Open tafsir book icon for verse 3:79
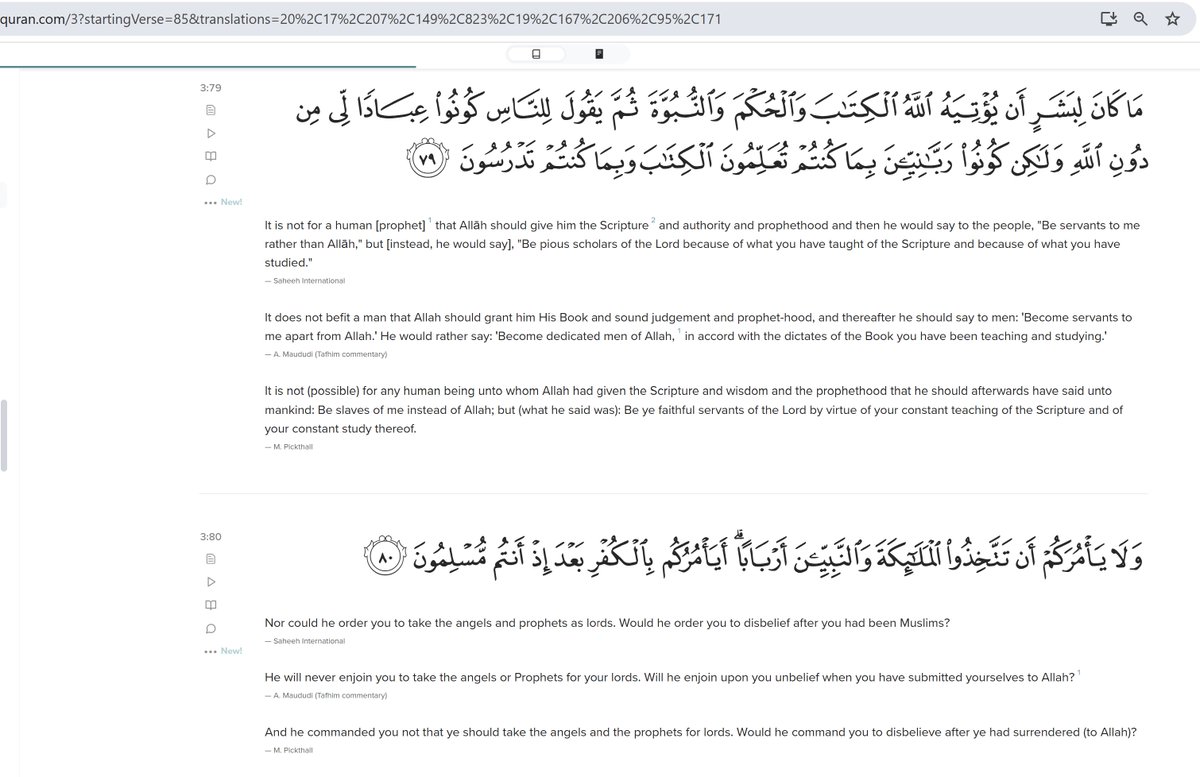 pyautogui.click(x=210, y=156)
